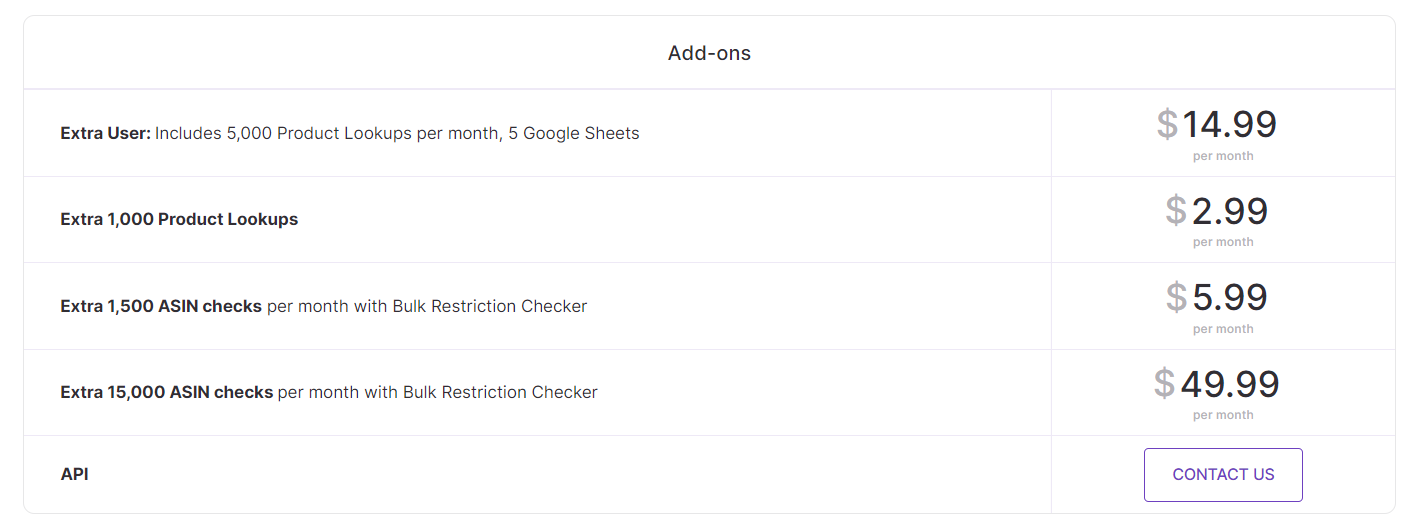Click the bold "Extra 15,000 ASIN checks" text
Image resolution: width=1423 pixels, height=527 pixels.
tap(166, 392)
